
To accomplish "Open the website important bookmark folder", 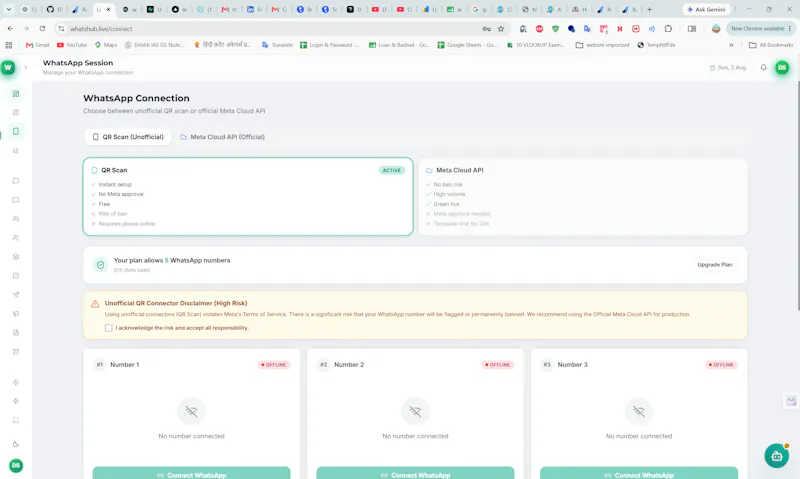I will click(603, 45).
